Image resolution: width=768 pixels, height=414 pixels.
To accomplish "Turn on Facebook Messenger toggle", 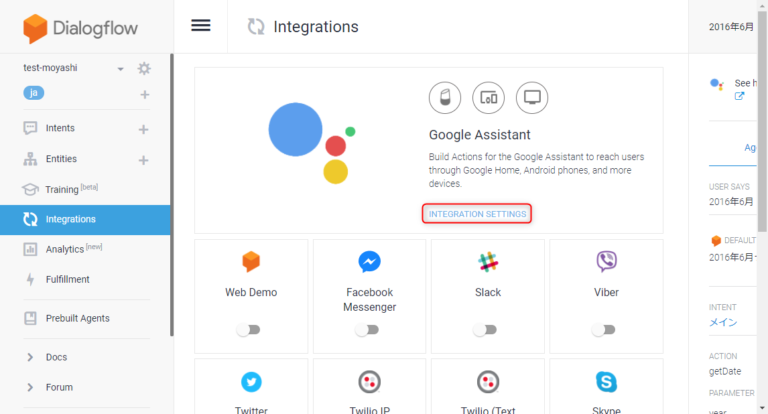I will [x=368, y=329].
